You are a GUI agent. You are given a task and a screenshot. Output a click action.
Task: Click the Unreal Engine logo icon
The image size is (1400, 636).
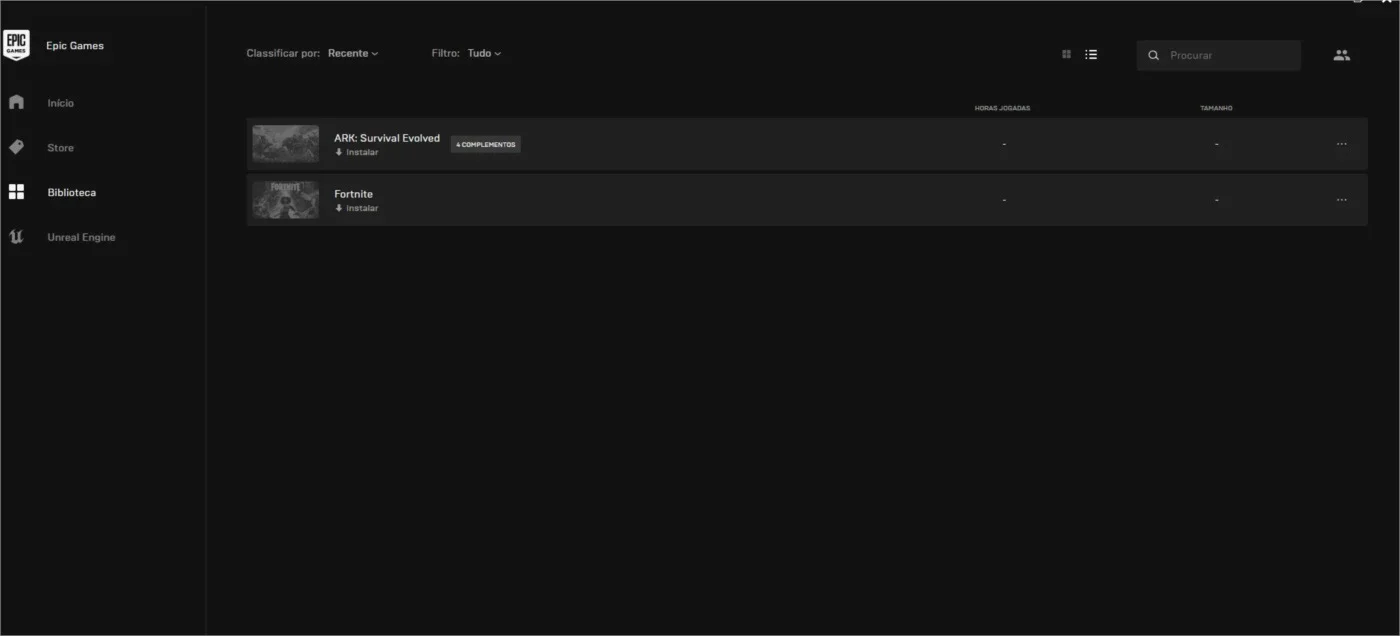tap(16, 237)
